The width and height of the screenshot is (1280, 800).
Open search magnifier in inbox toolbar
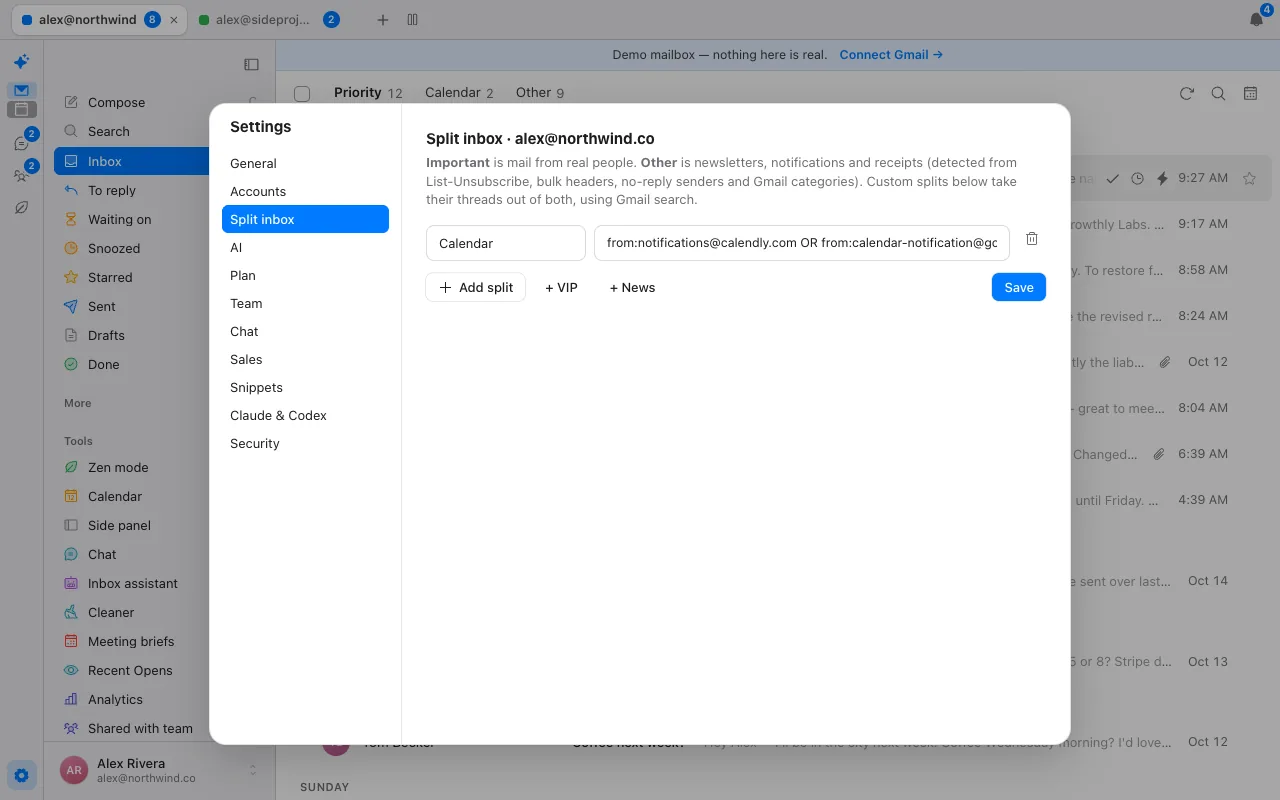[1218, 93]
